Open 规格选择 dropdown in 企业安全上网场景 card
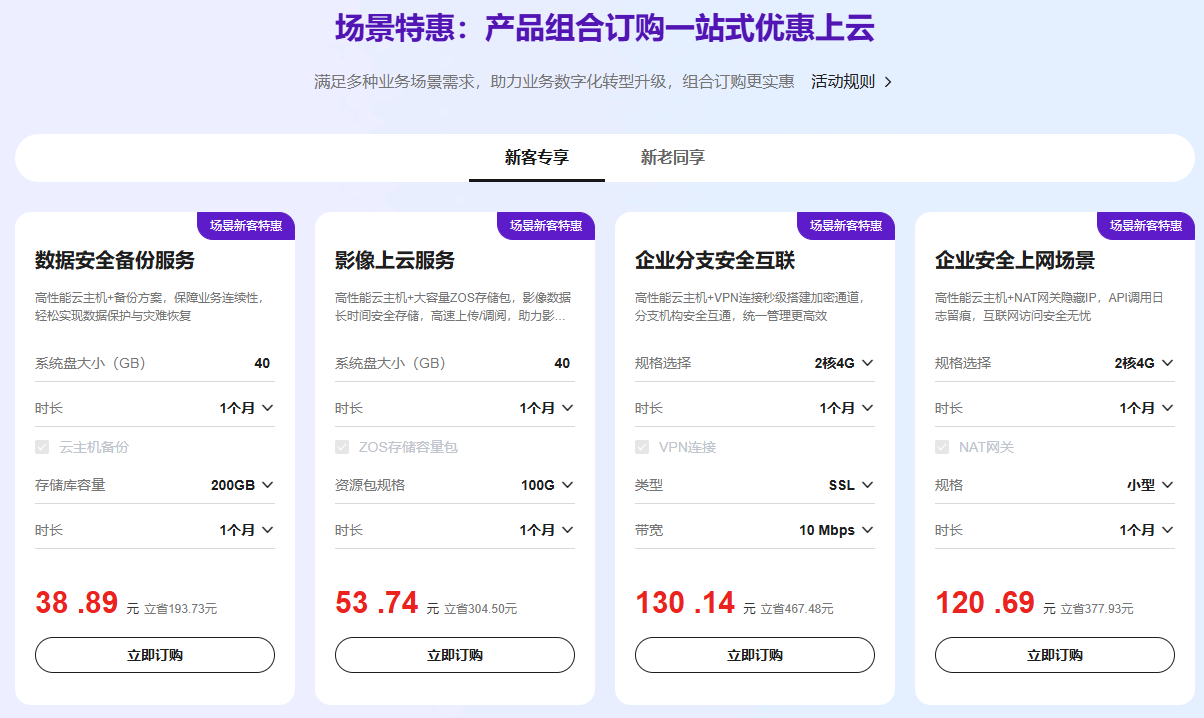1204x718 pixels. pos(1055,363)
